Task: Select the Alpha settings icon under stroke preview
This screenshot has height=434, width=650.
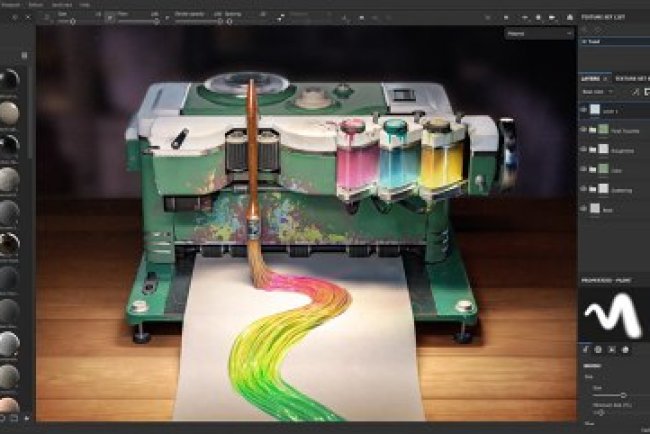Action: point(598,350)
